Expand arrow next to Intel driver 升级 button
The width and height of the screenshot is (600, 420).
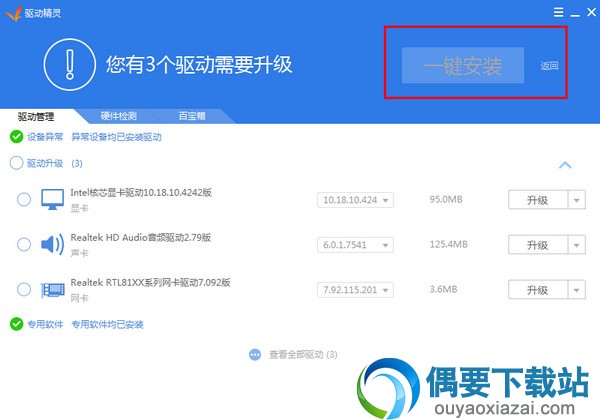tap(576, 200)
